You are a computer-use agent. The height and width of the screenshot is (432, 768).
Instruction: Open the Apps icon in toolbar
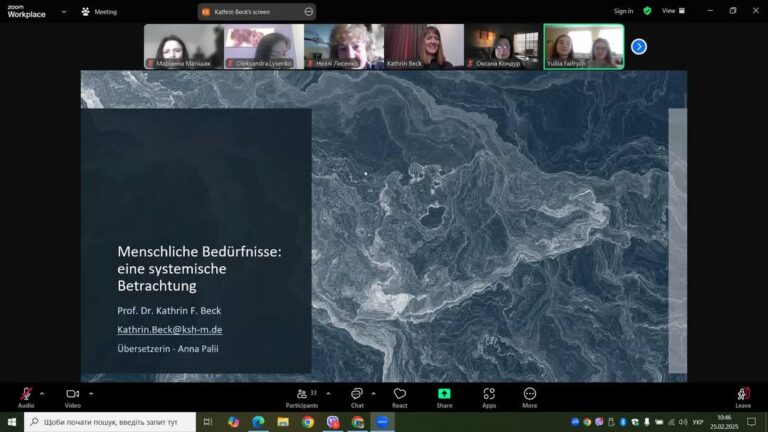[489, 394]
